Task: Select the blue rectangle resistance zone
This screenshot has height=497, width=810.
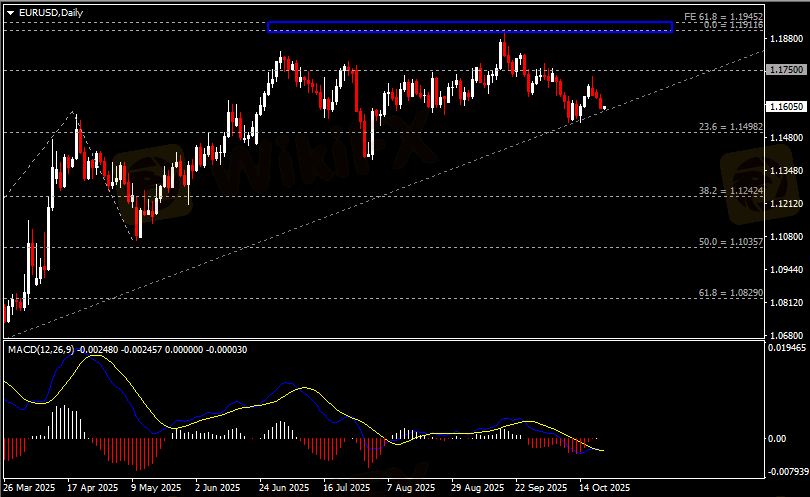Action: point(470,27)
